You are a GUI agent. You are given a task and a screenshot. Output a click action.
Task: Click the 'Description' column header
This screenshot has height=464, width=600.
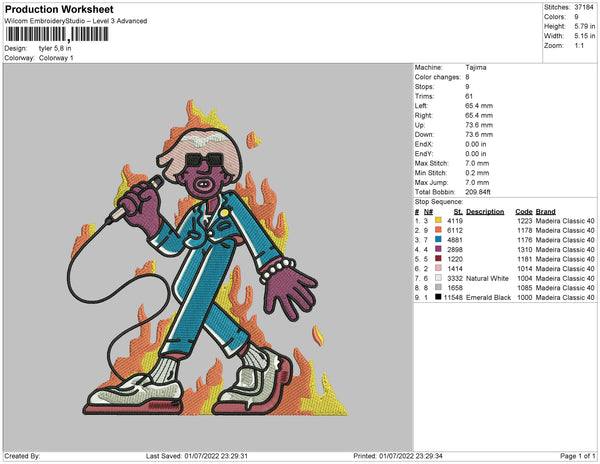(485, 212)
